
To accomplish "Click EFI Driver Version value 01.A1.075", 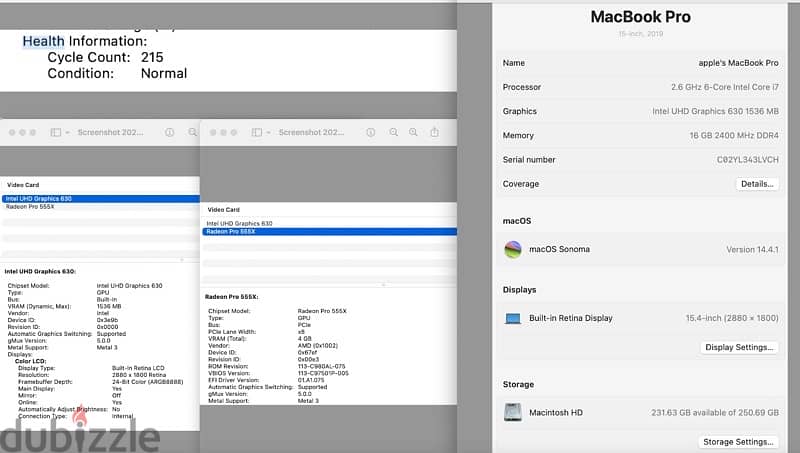I will pyautogui.click(x=311, y=380).
